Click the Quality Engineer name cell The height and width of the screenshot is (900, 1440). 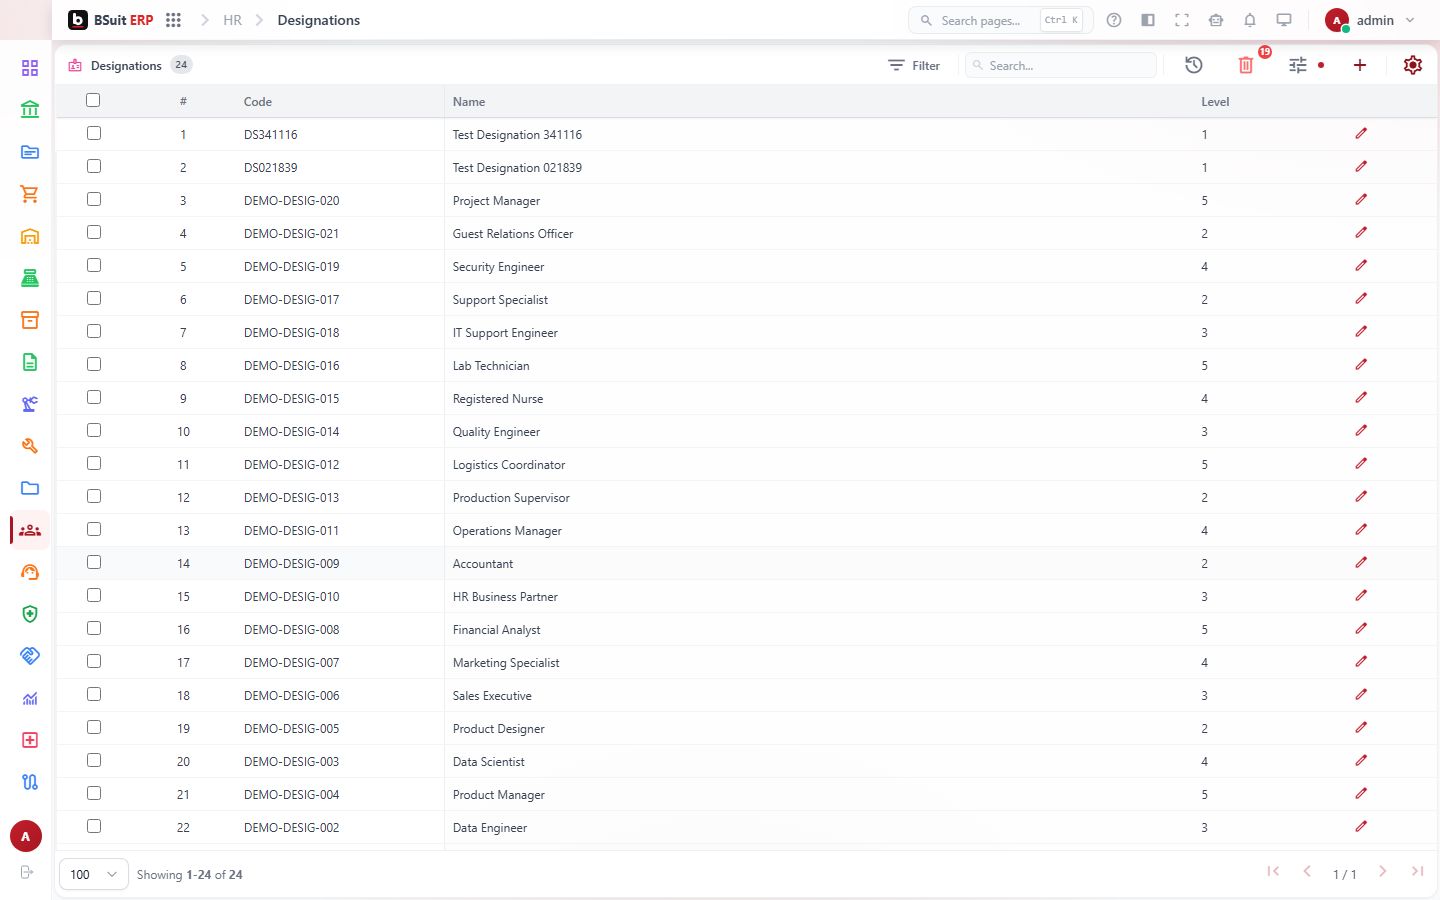496,432
